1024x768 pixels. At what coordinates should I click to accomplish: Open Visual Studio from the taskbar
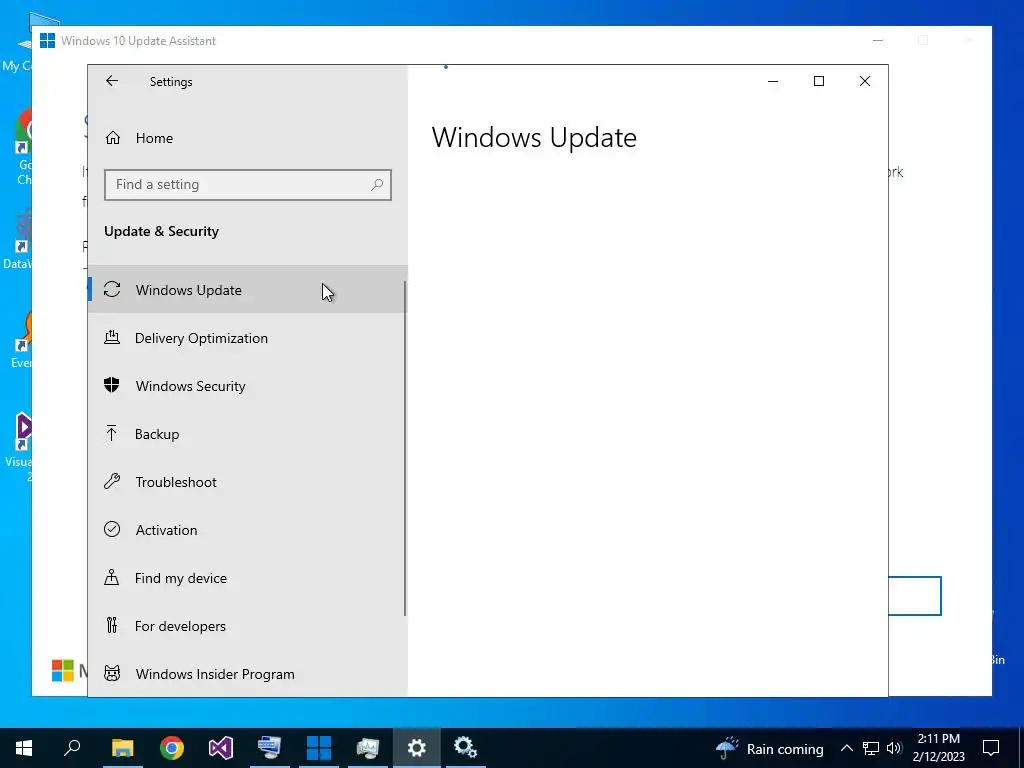(221, 748)
